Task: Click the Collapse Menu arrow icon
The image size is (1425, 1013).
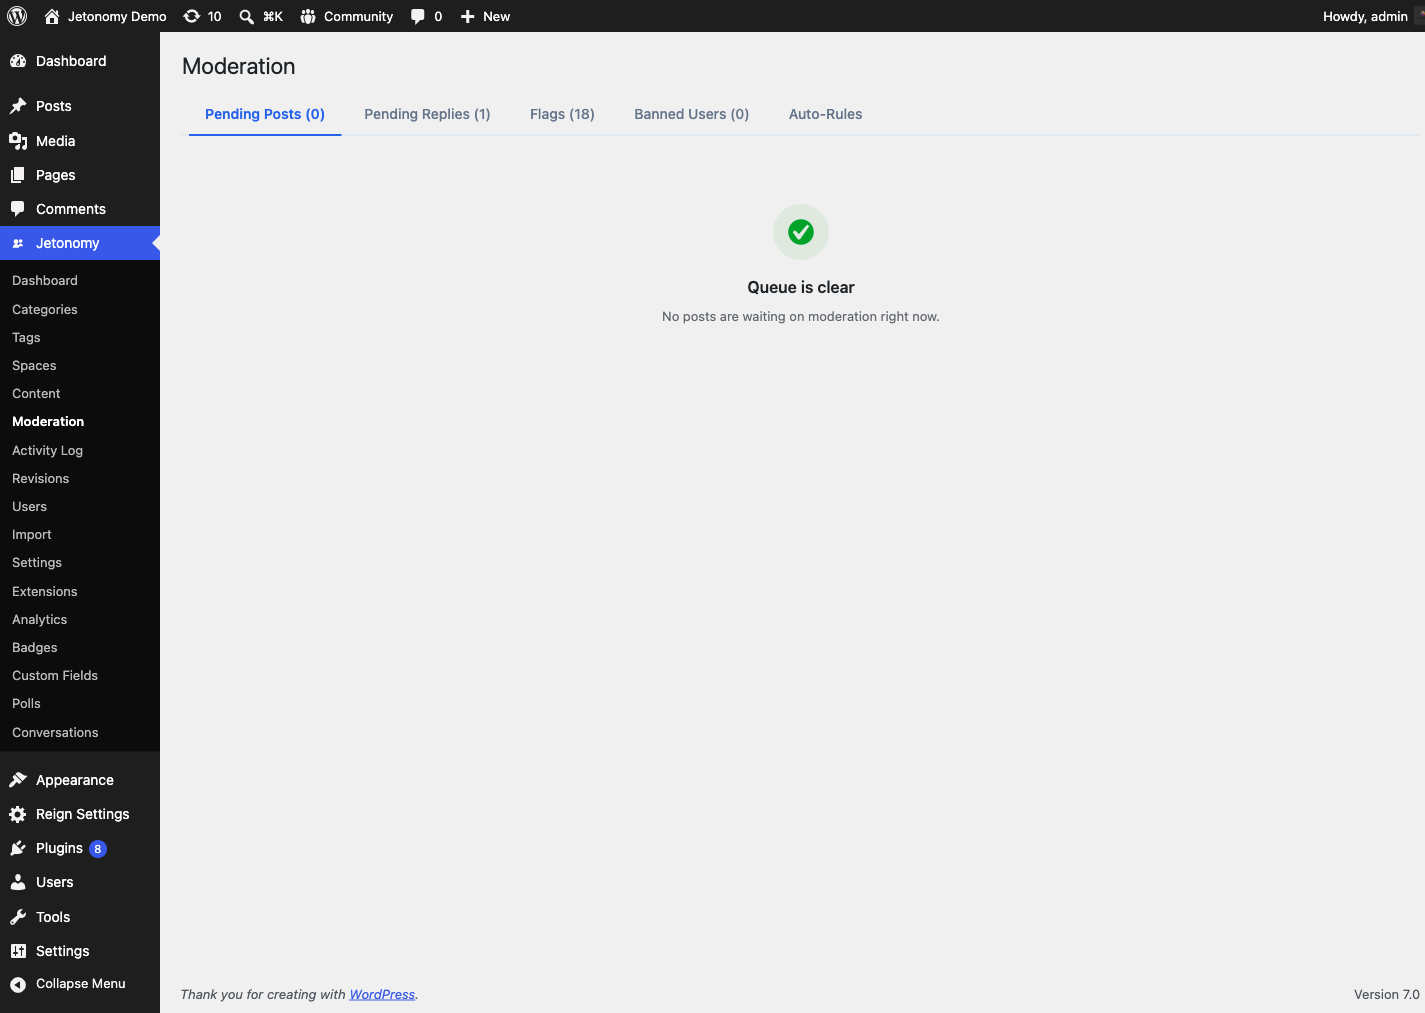Action: (x=18, y=984)
